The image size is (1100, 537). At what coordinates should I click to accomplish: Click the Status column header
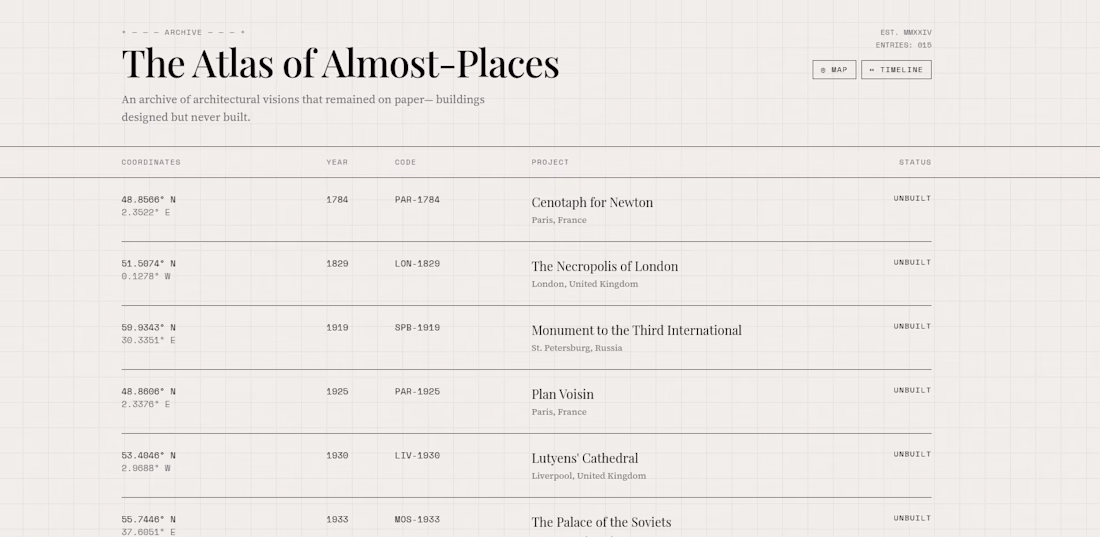point(914,162)
